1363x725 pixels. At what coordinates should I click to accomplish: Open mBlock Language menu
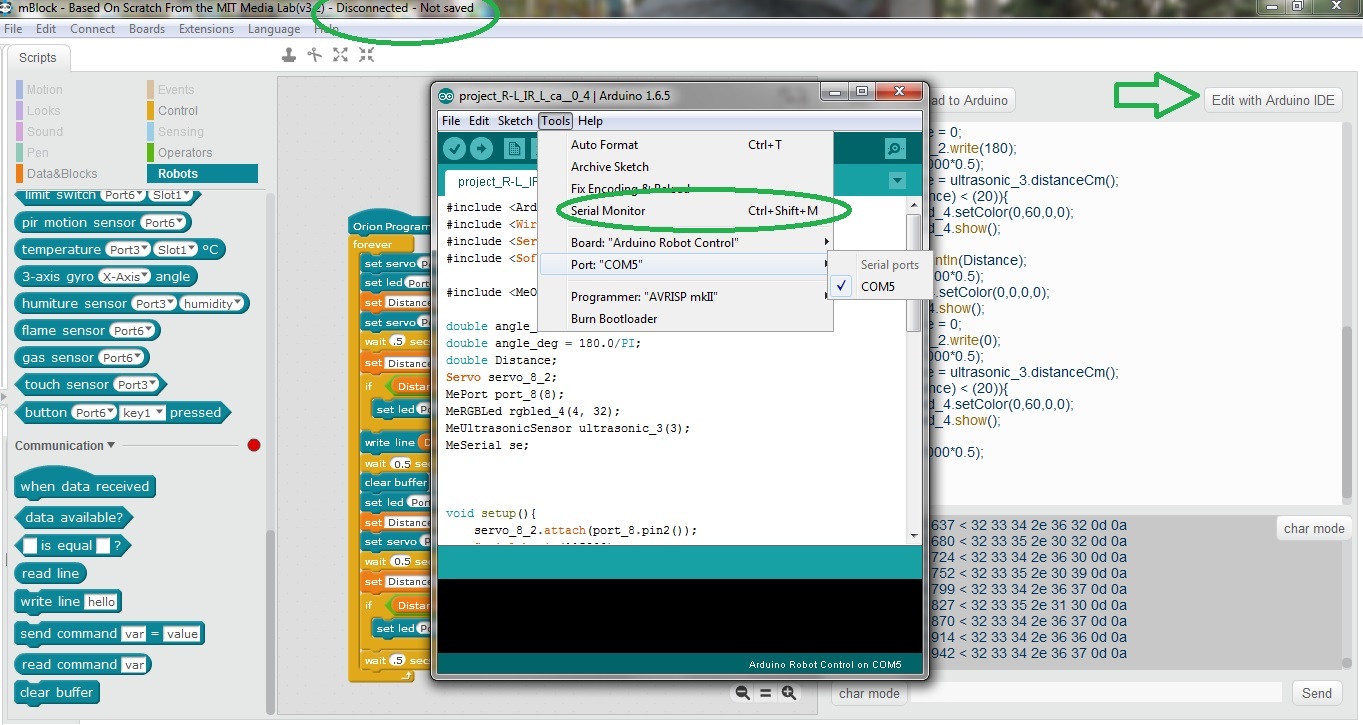274,29
